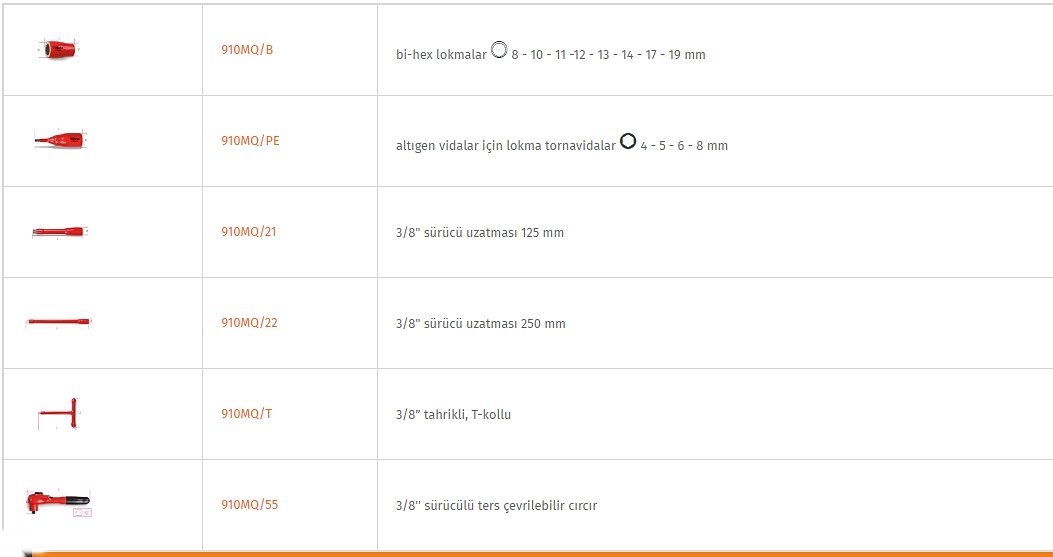Viewport: 1053px width, 557px height.
Task: Click the 125 mm extension bar thumbnail
Action: [x=60, y=232]
